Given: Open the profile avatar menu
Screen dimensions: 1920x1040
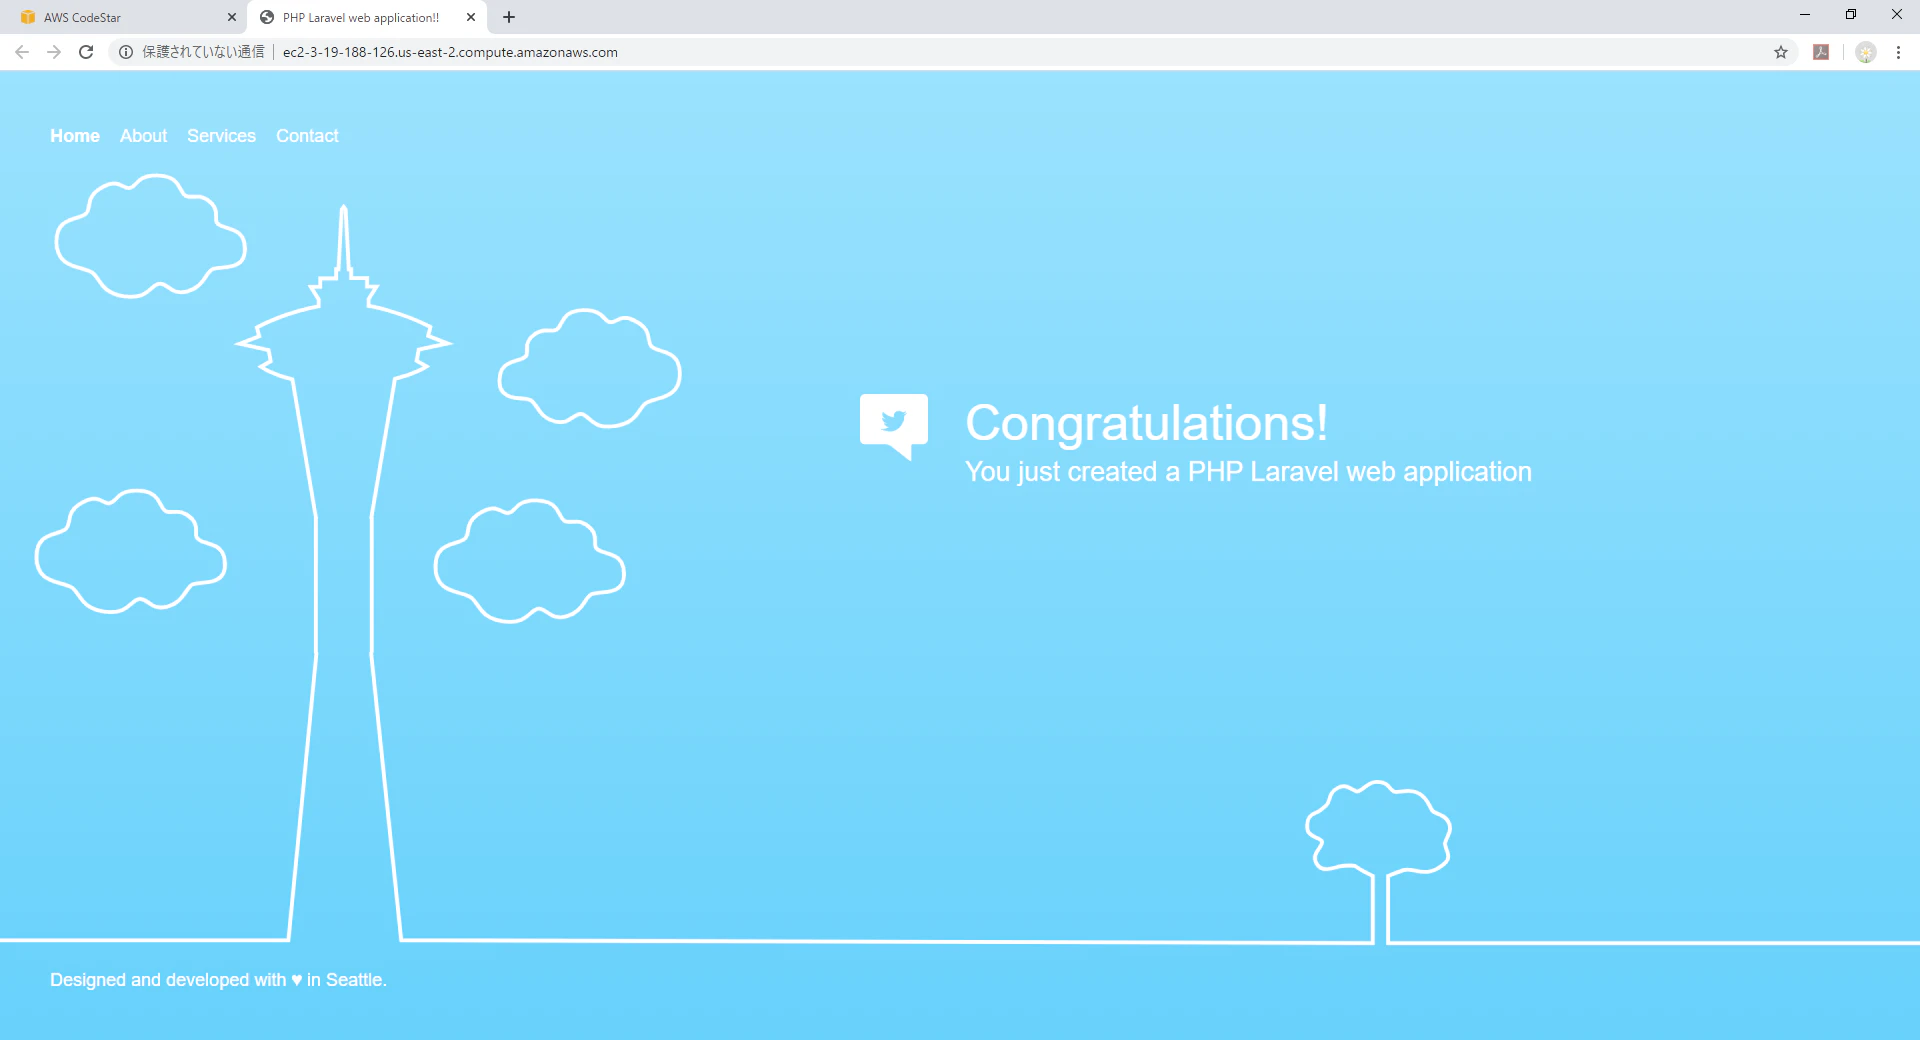Looking at the screenshot, I should 1866,52.
